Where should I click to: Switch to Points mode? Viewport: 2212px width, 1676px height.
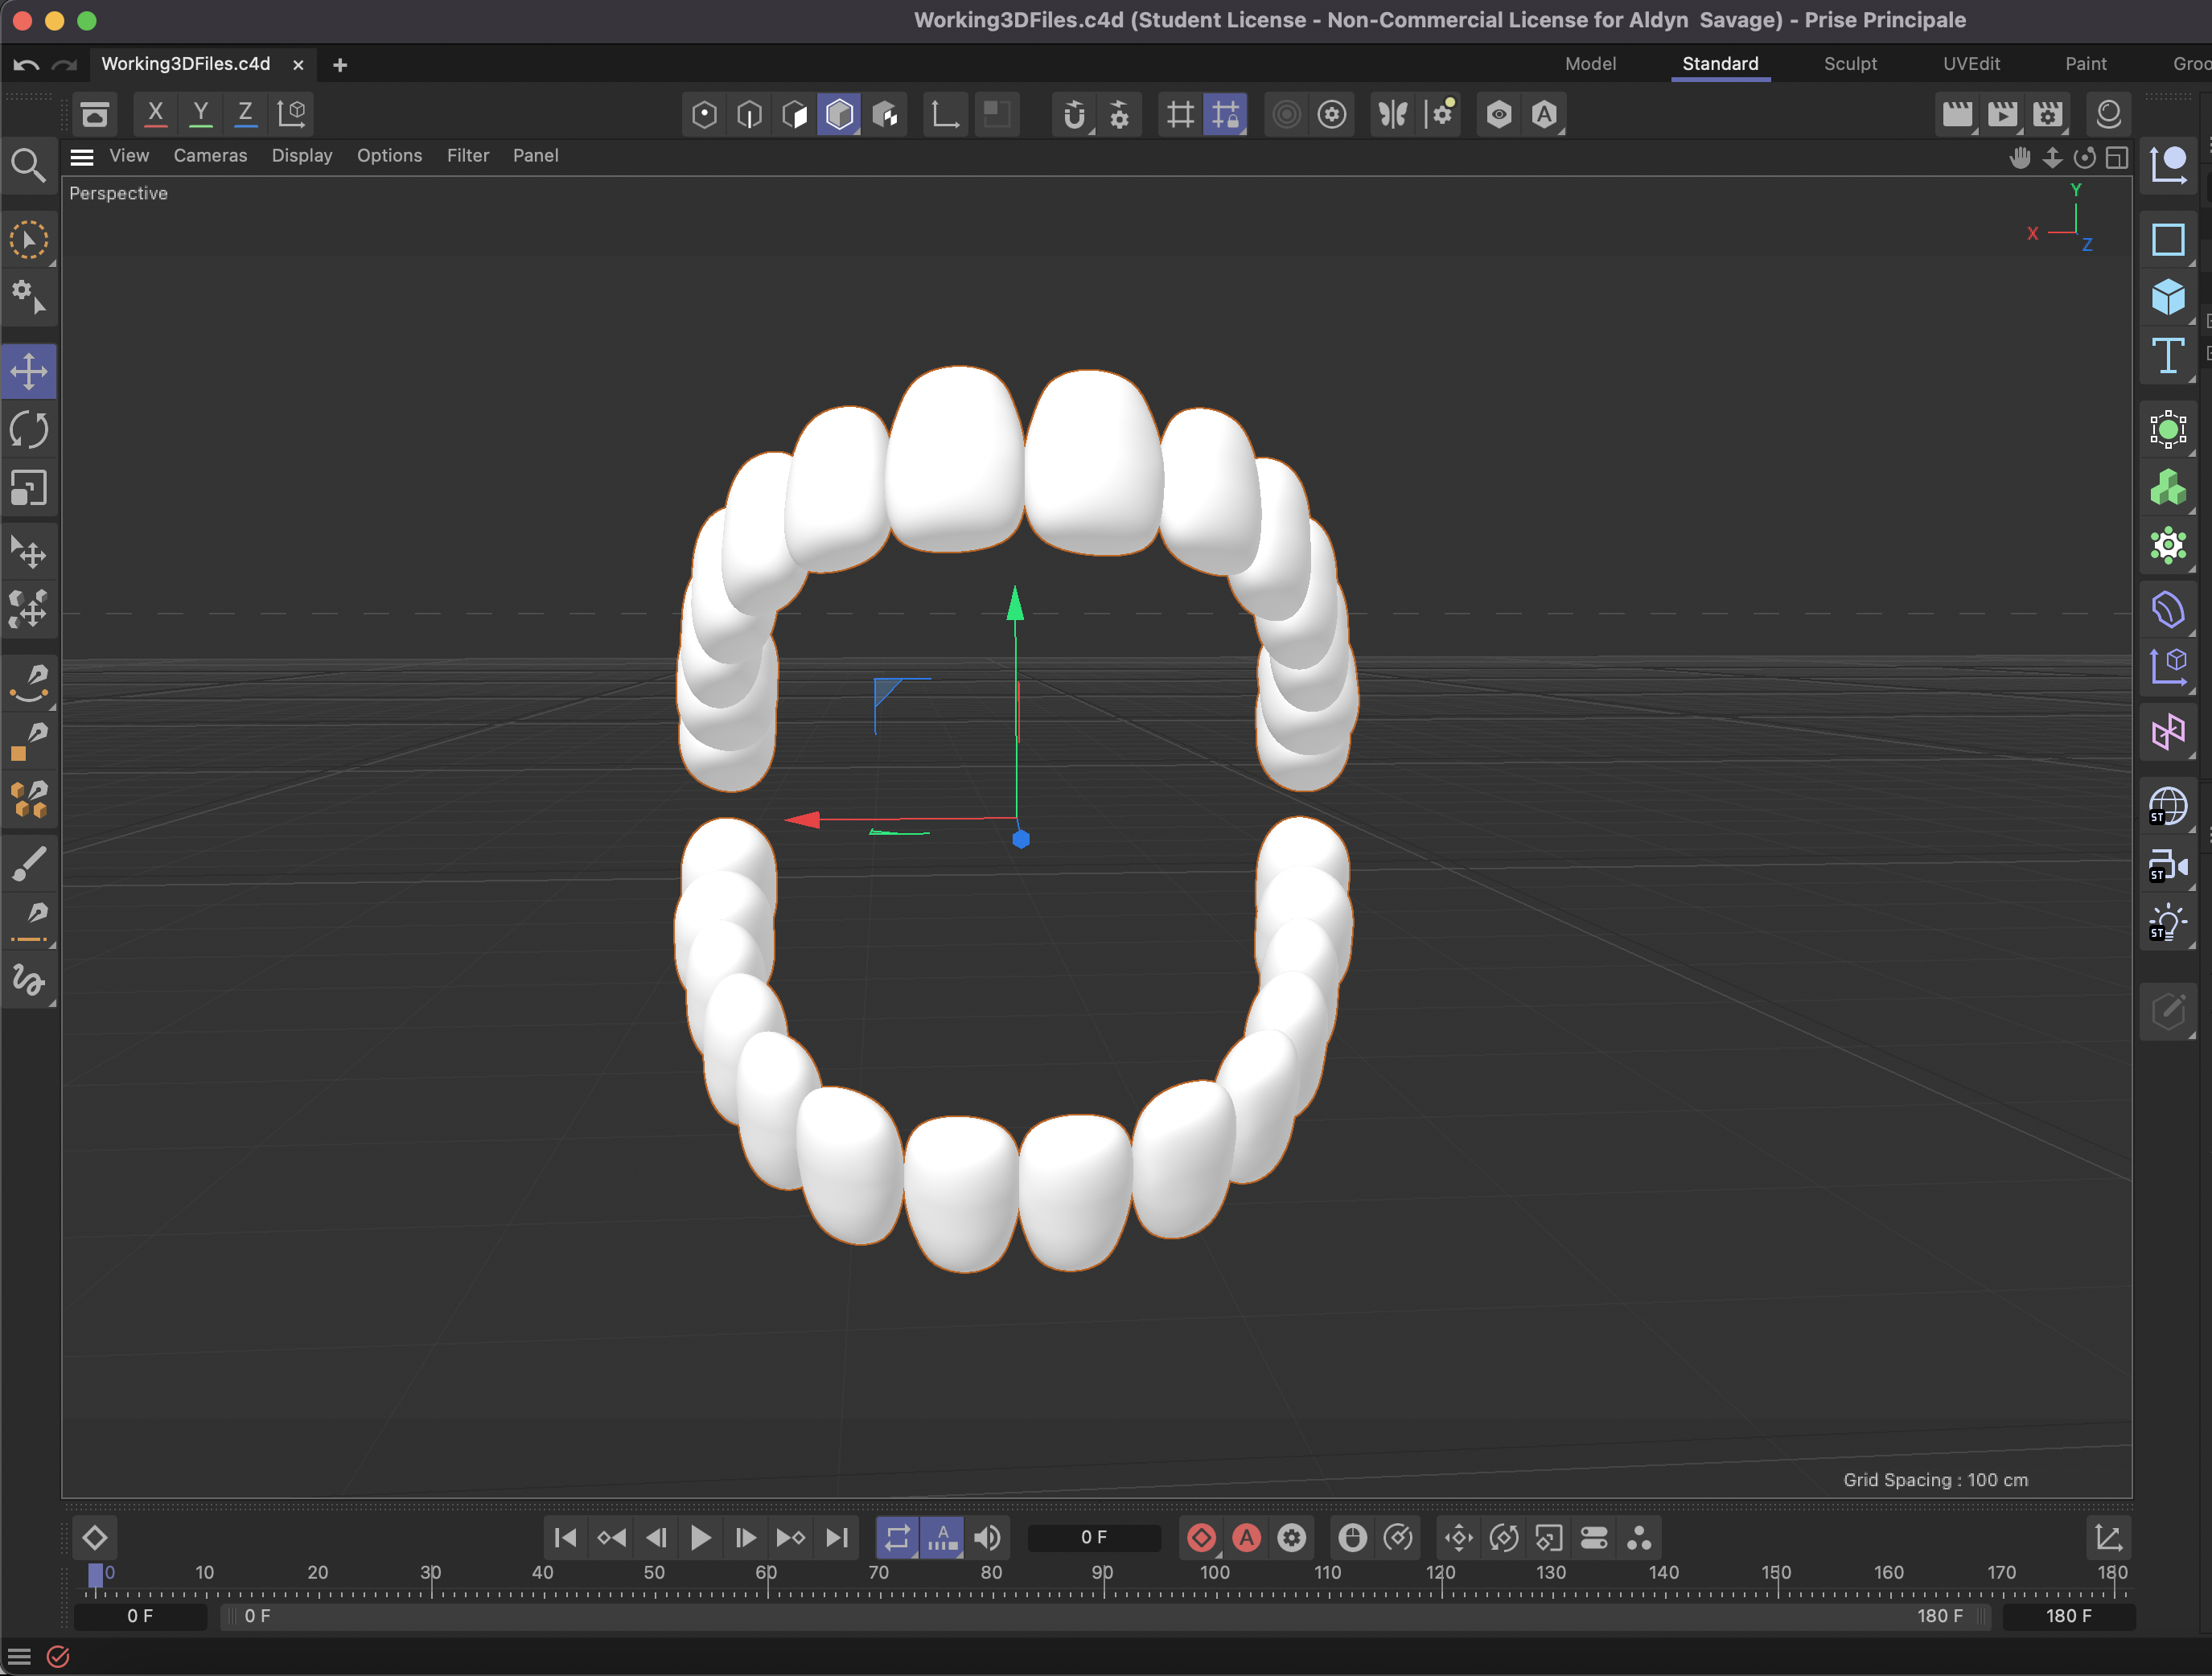(x=704, y=114)
